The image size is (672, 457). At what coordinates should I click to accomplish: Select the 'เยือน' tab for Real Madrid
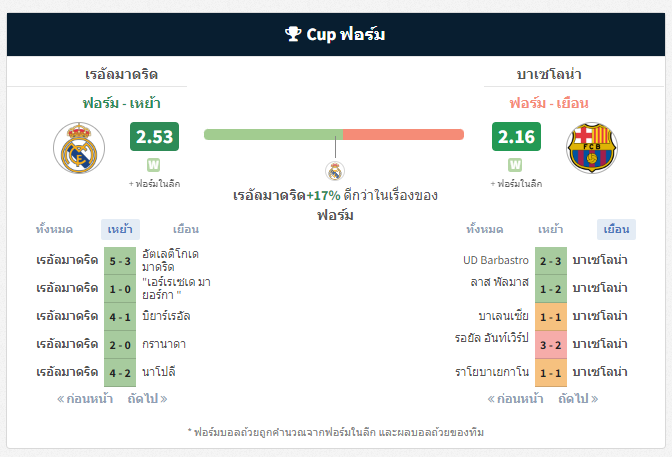pos(186,229)
